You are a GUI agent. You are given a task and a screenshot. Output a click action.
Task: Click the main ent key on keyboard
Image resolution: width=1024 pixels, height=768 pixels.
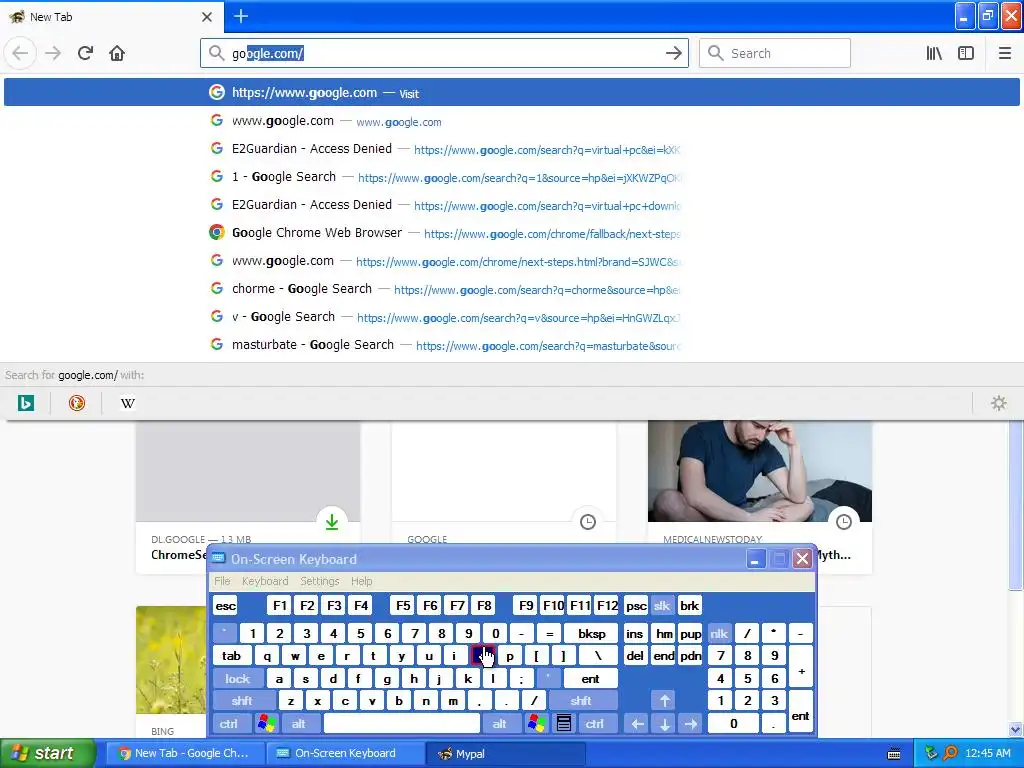[x=590, y=679]
